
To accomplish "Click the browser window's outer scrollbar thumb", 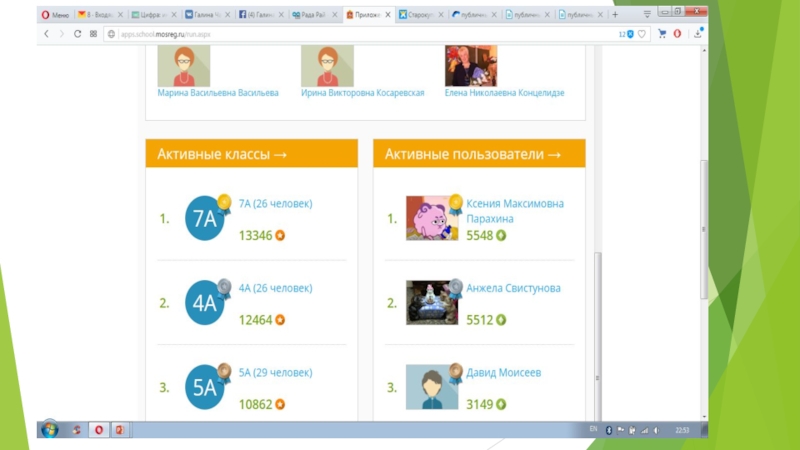I will point(704,230).
